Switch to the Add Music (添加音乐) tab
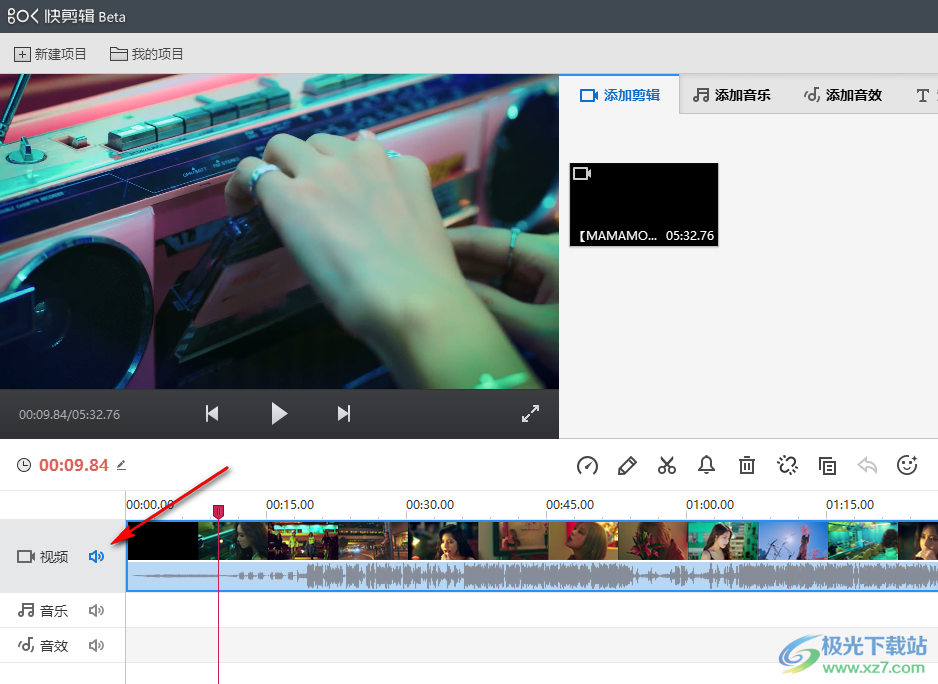Viewport: 938px width, 684px height. point(732,95)
